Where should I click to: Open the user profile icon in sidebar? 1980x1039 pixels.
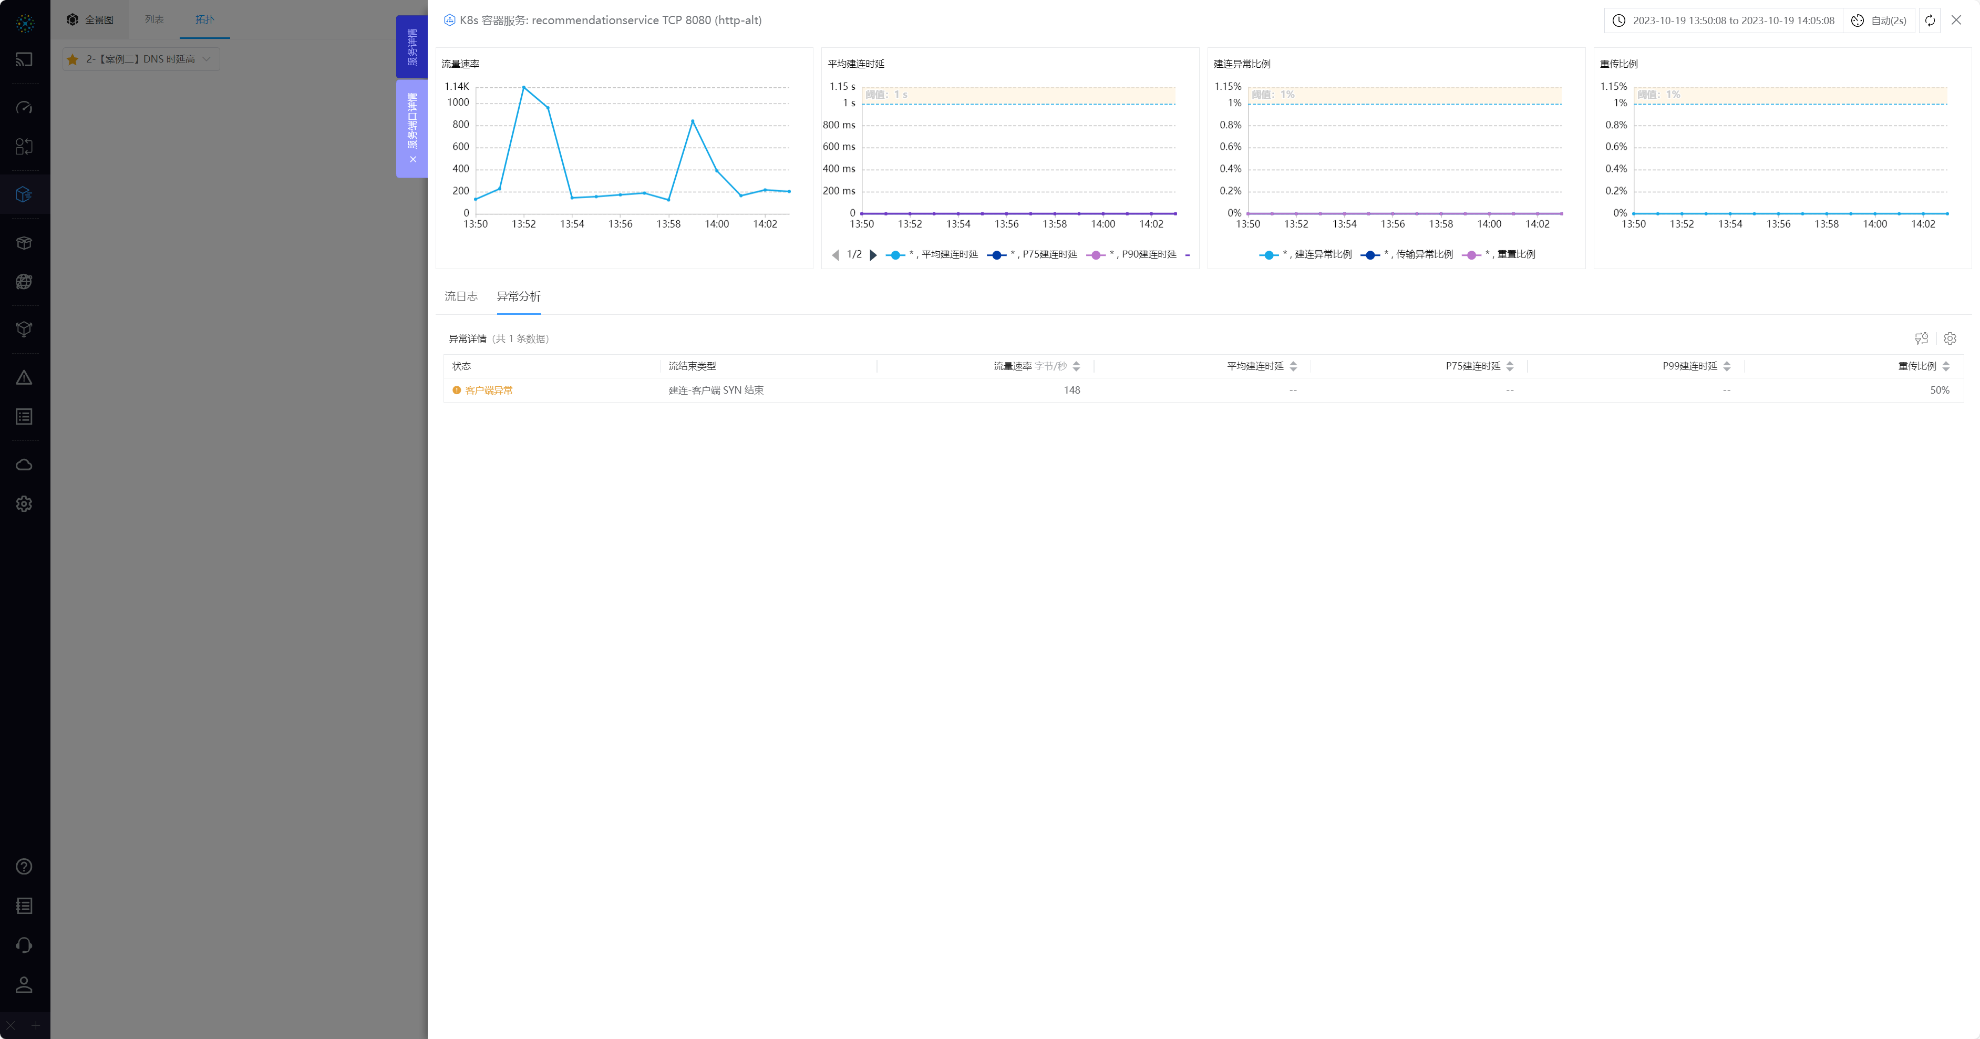point(24,985)
